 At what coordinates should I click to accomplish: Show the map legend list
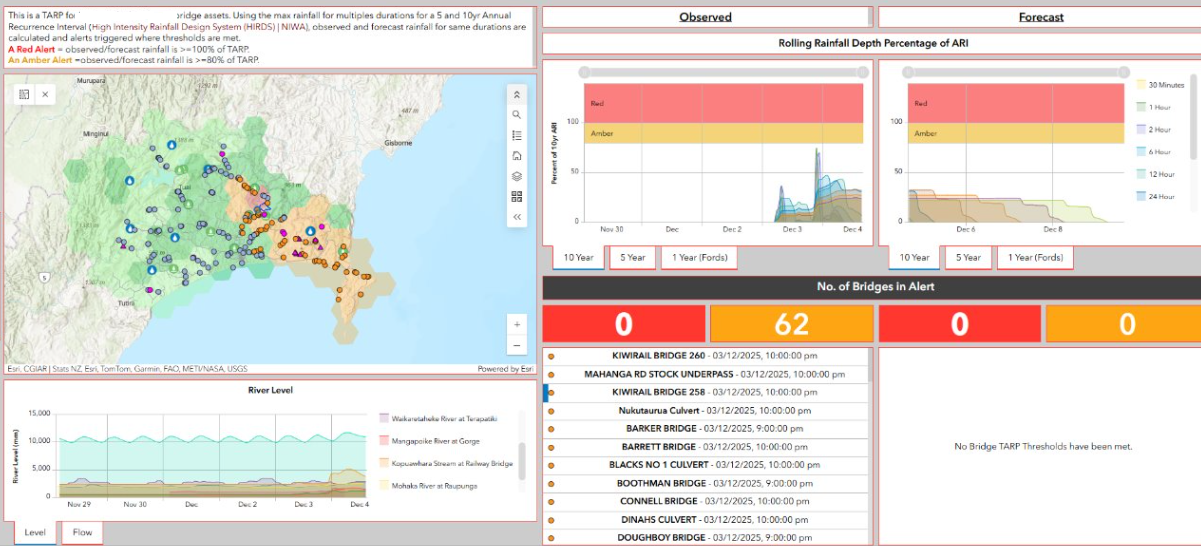coord(517,135)
